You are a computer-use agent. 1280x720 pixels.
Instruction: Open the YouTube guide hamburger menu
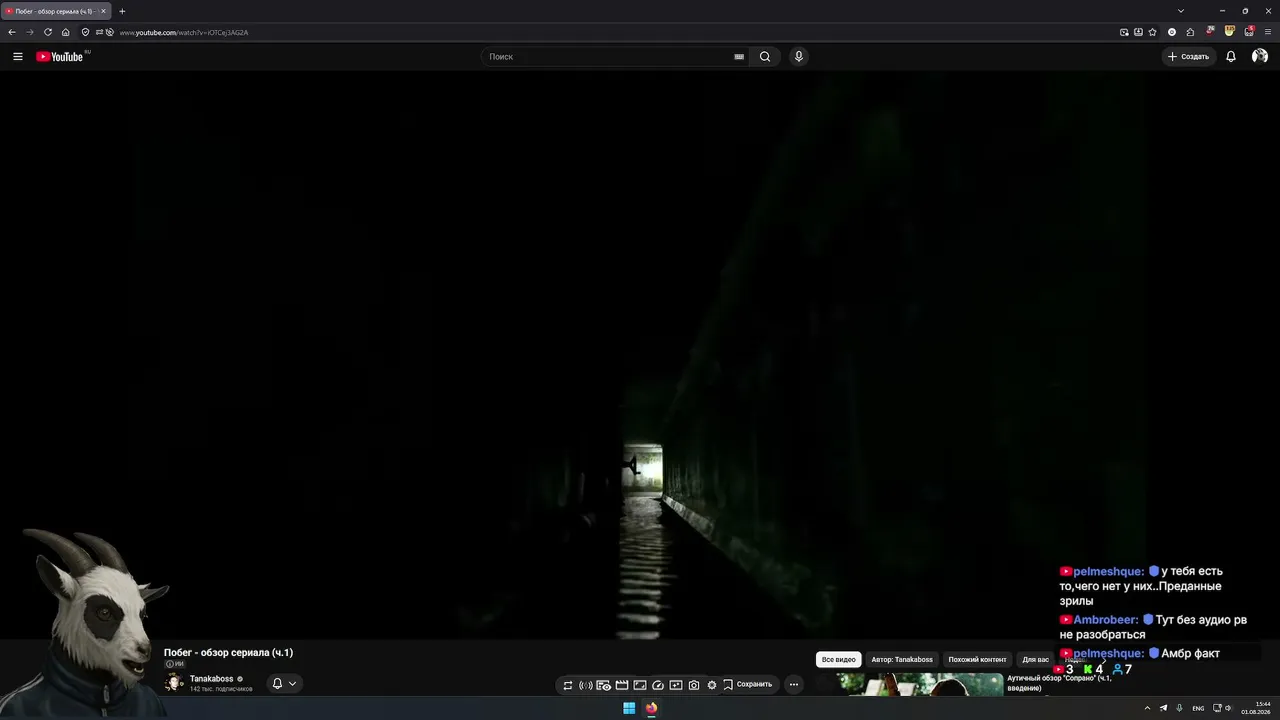[x=17, y=57]
